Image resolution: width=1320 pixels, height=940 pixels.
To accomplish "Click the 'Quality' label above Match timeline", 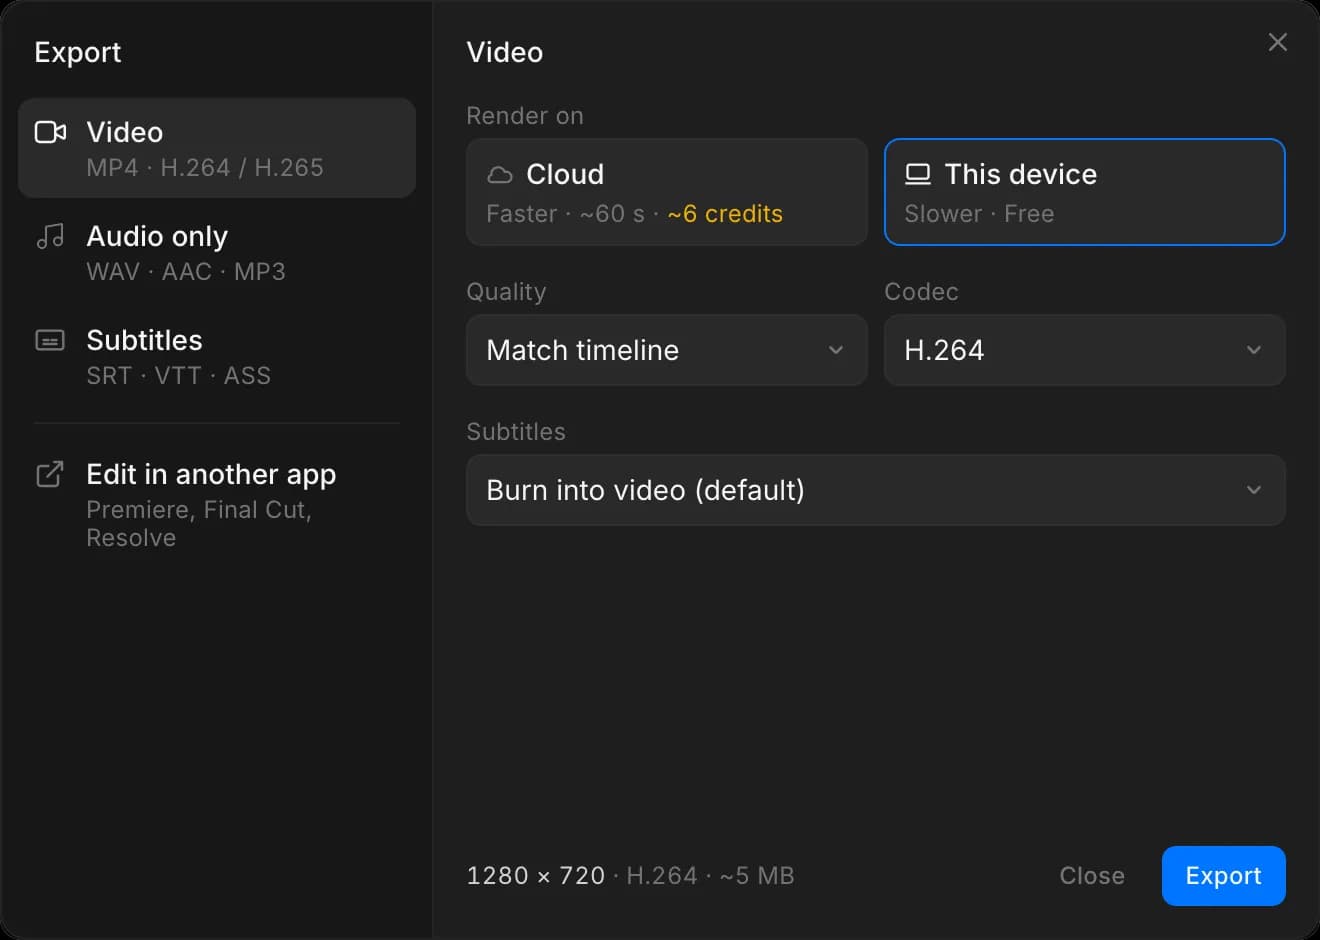I will tap(506, 292).
